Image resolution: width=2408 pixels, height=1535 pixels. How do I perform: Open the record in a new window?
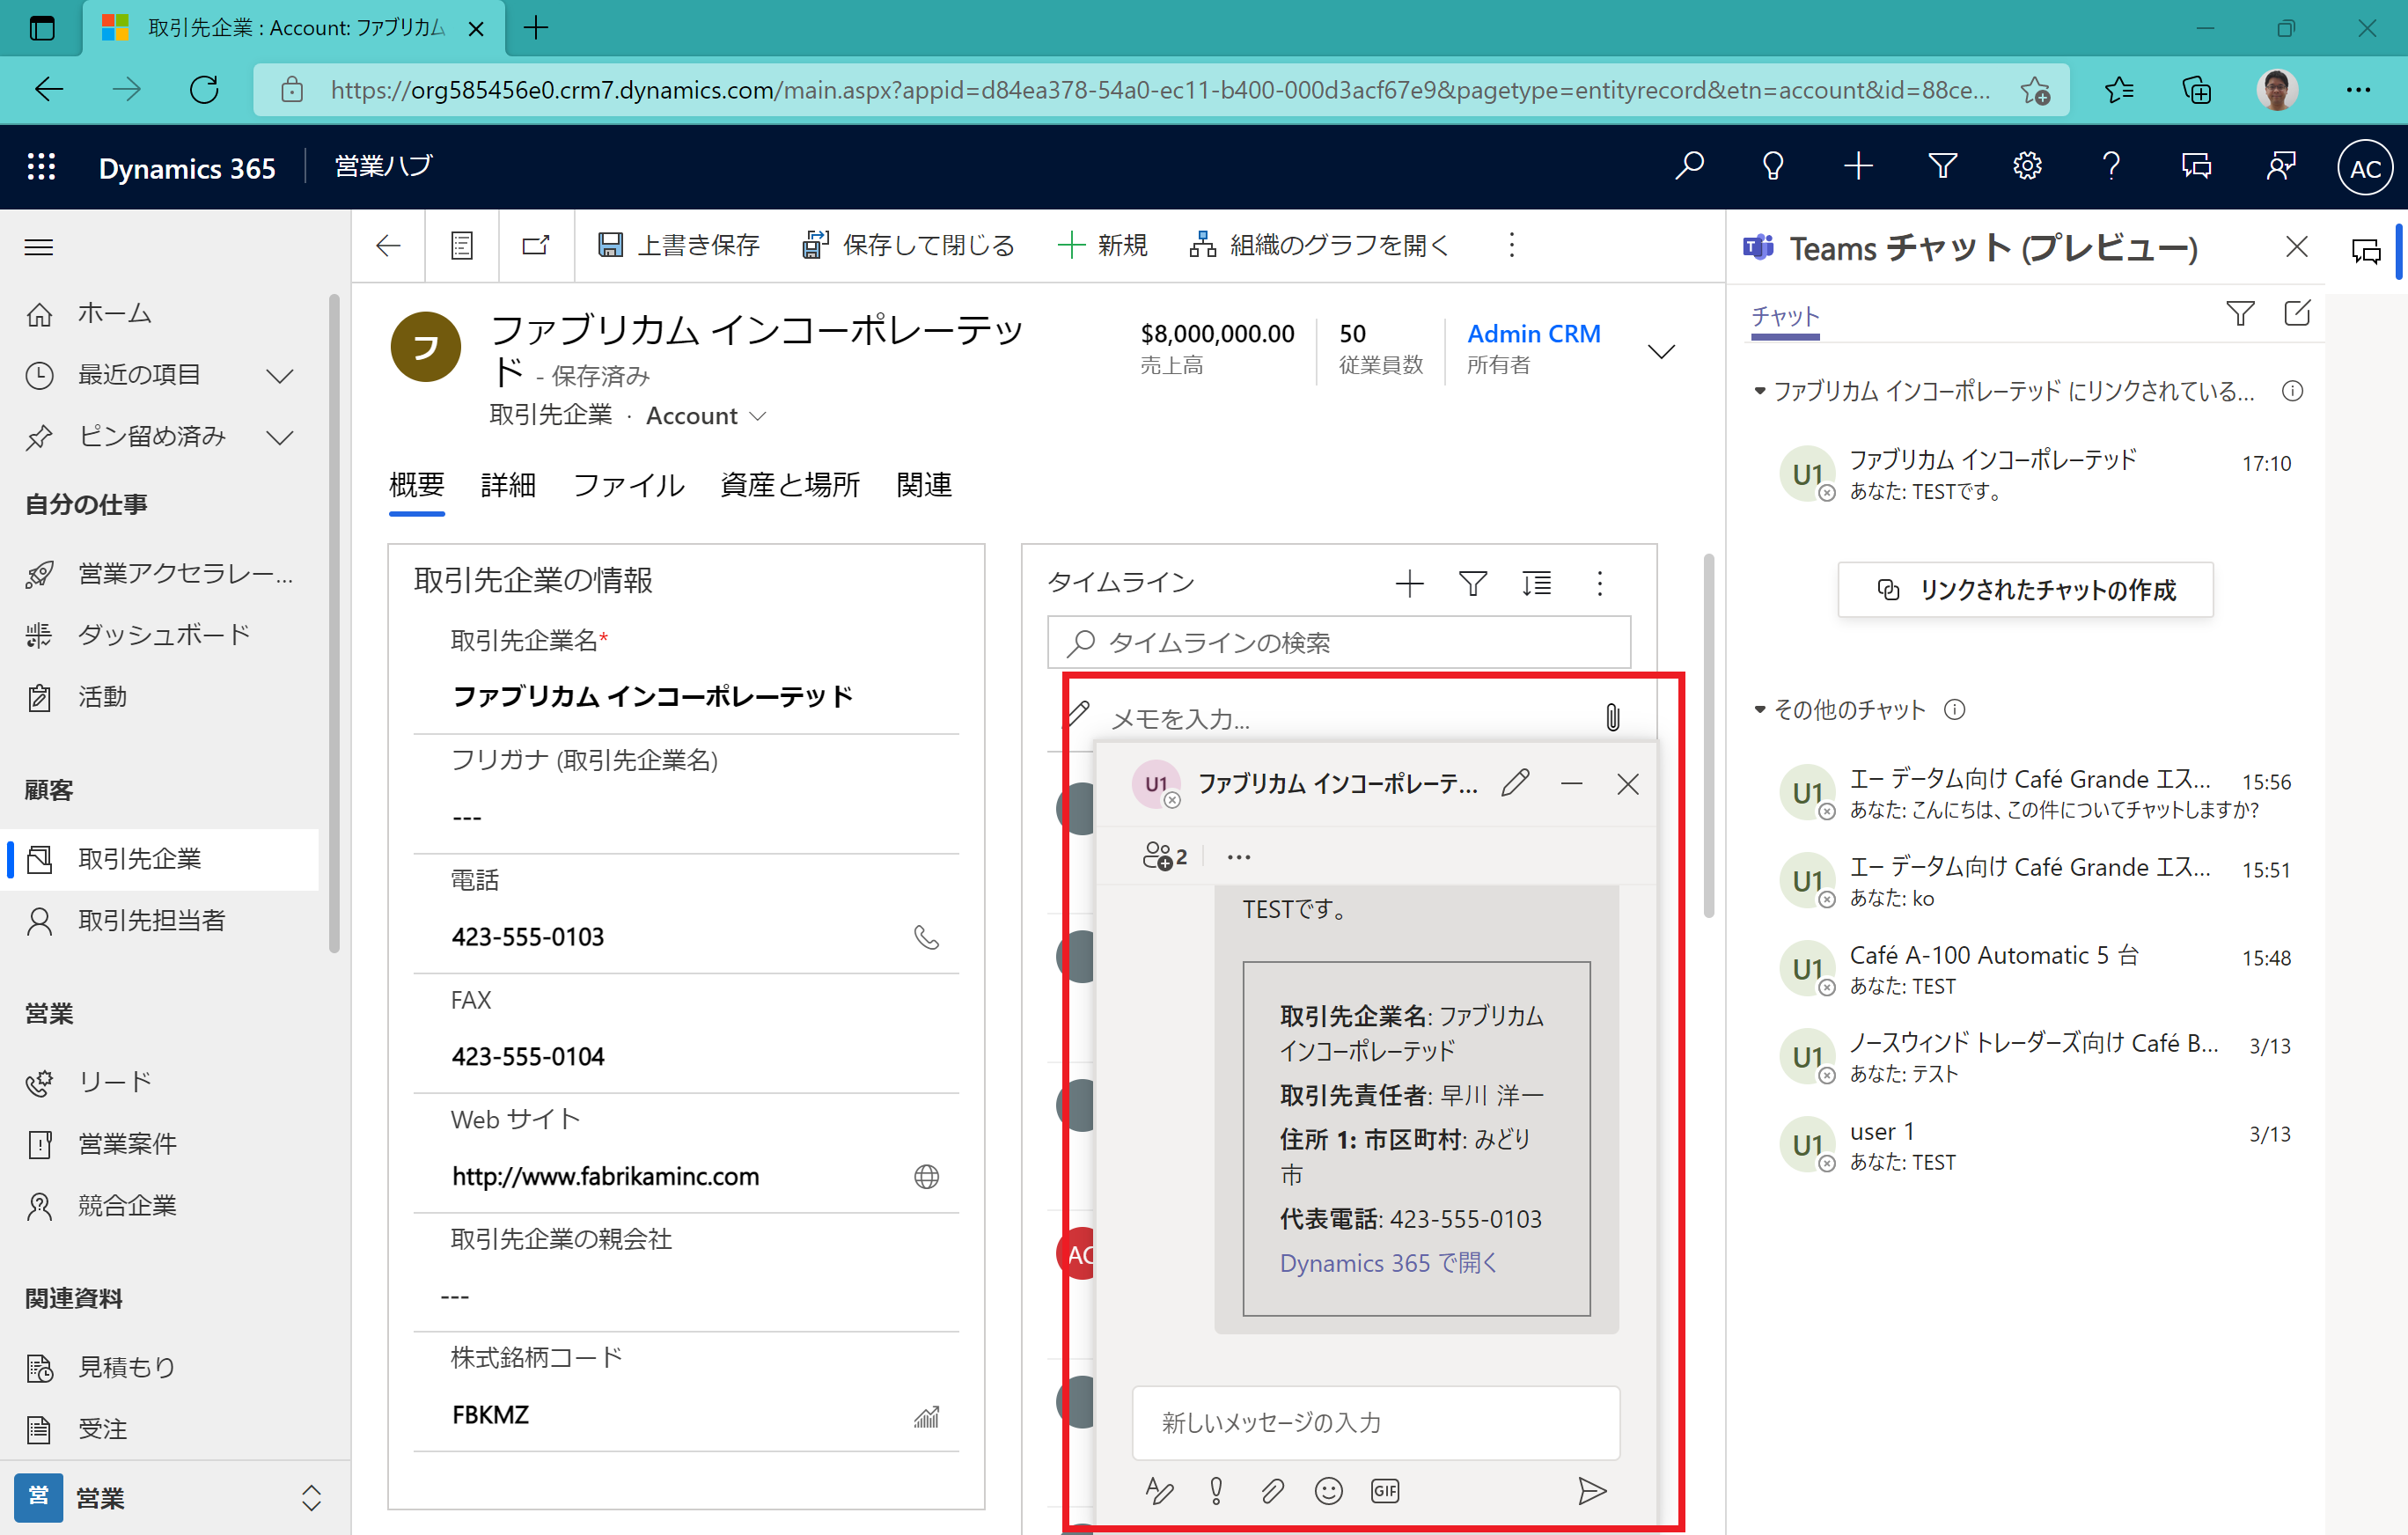(x=536, y=246)
